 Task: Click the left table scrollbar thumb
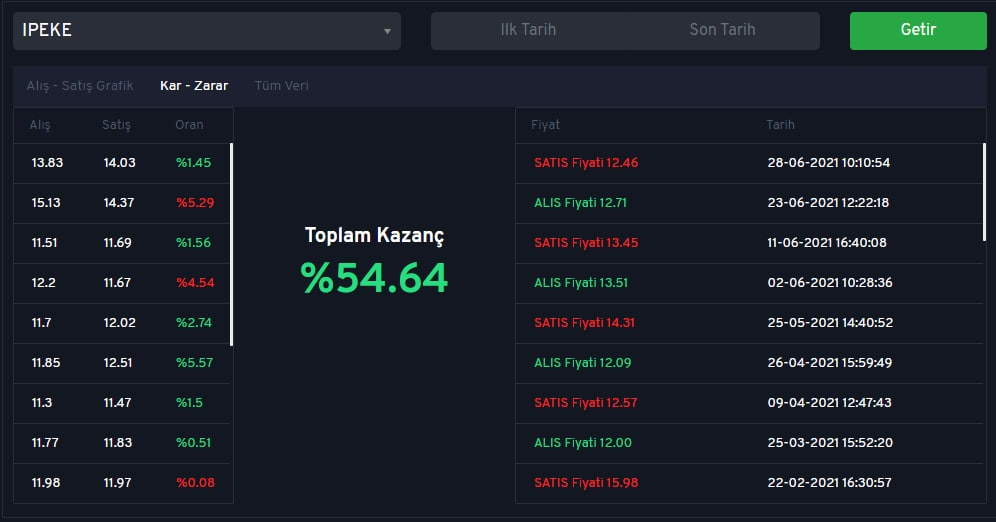[x=231, y=244]
